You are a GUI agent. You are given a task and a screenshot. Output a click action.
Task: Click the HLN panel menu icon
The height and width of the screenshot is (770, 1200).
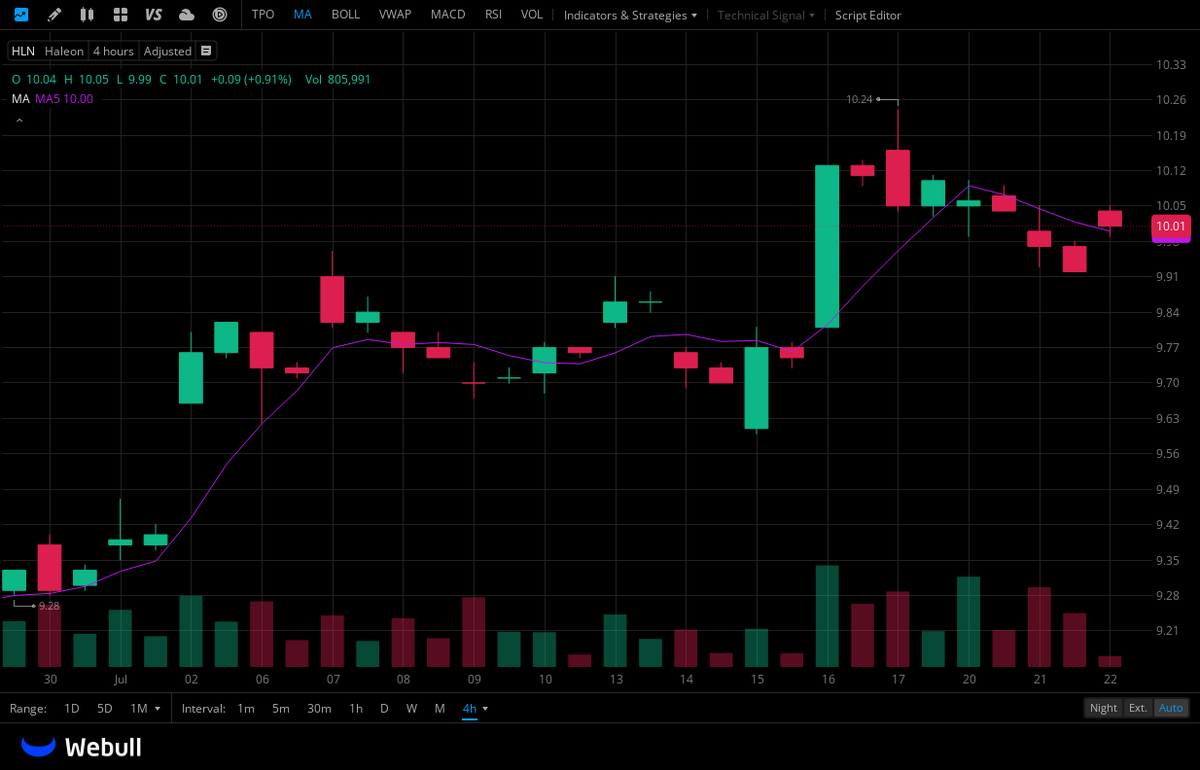point(206,51)
